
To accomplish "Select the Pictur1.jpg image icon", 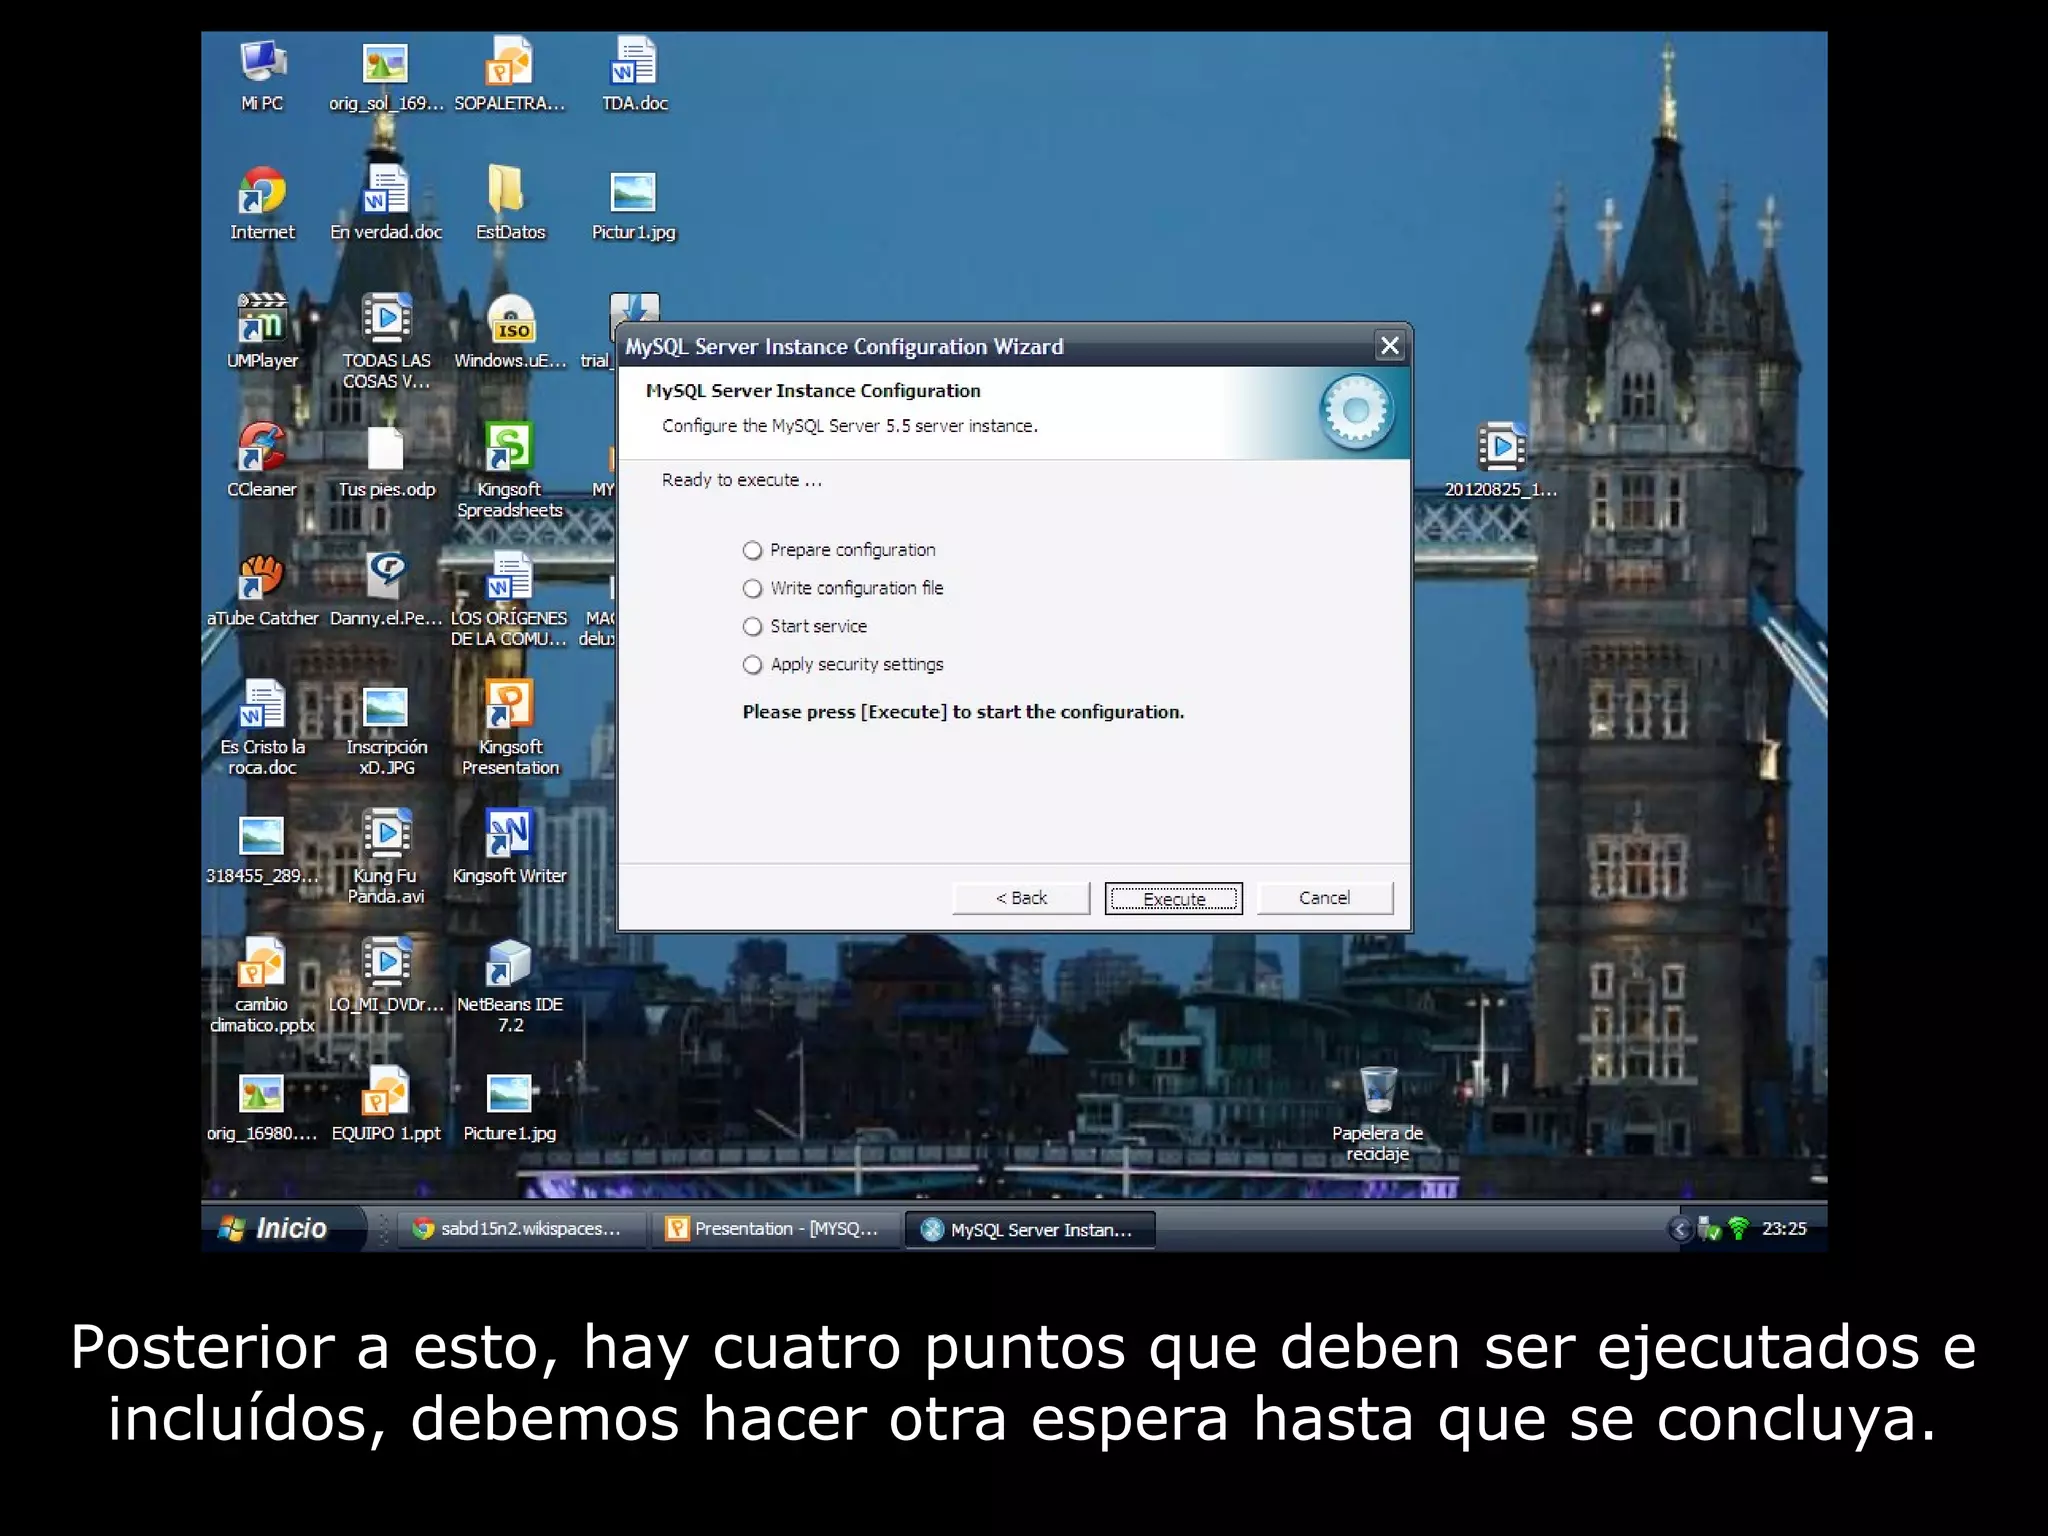I will pos(633,193).
